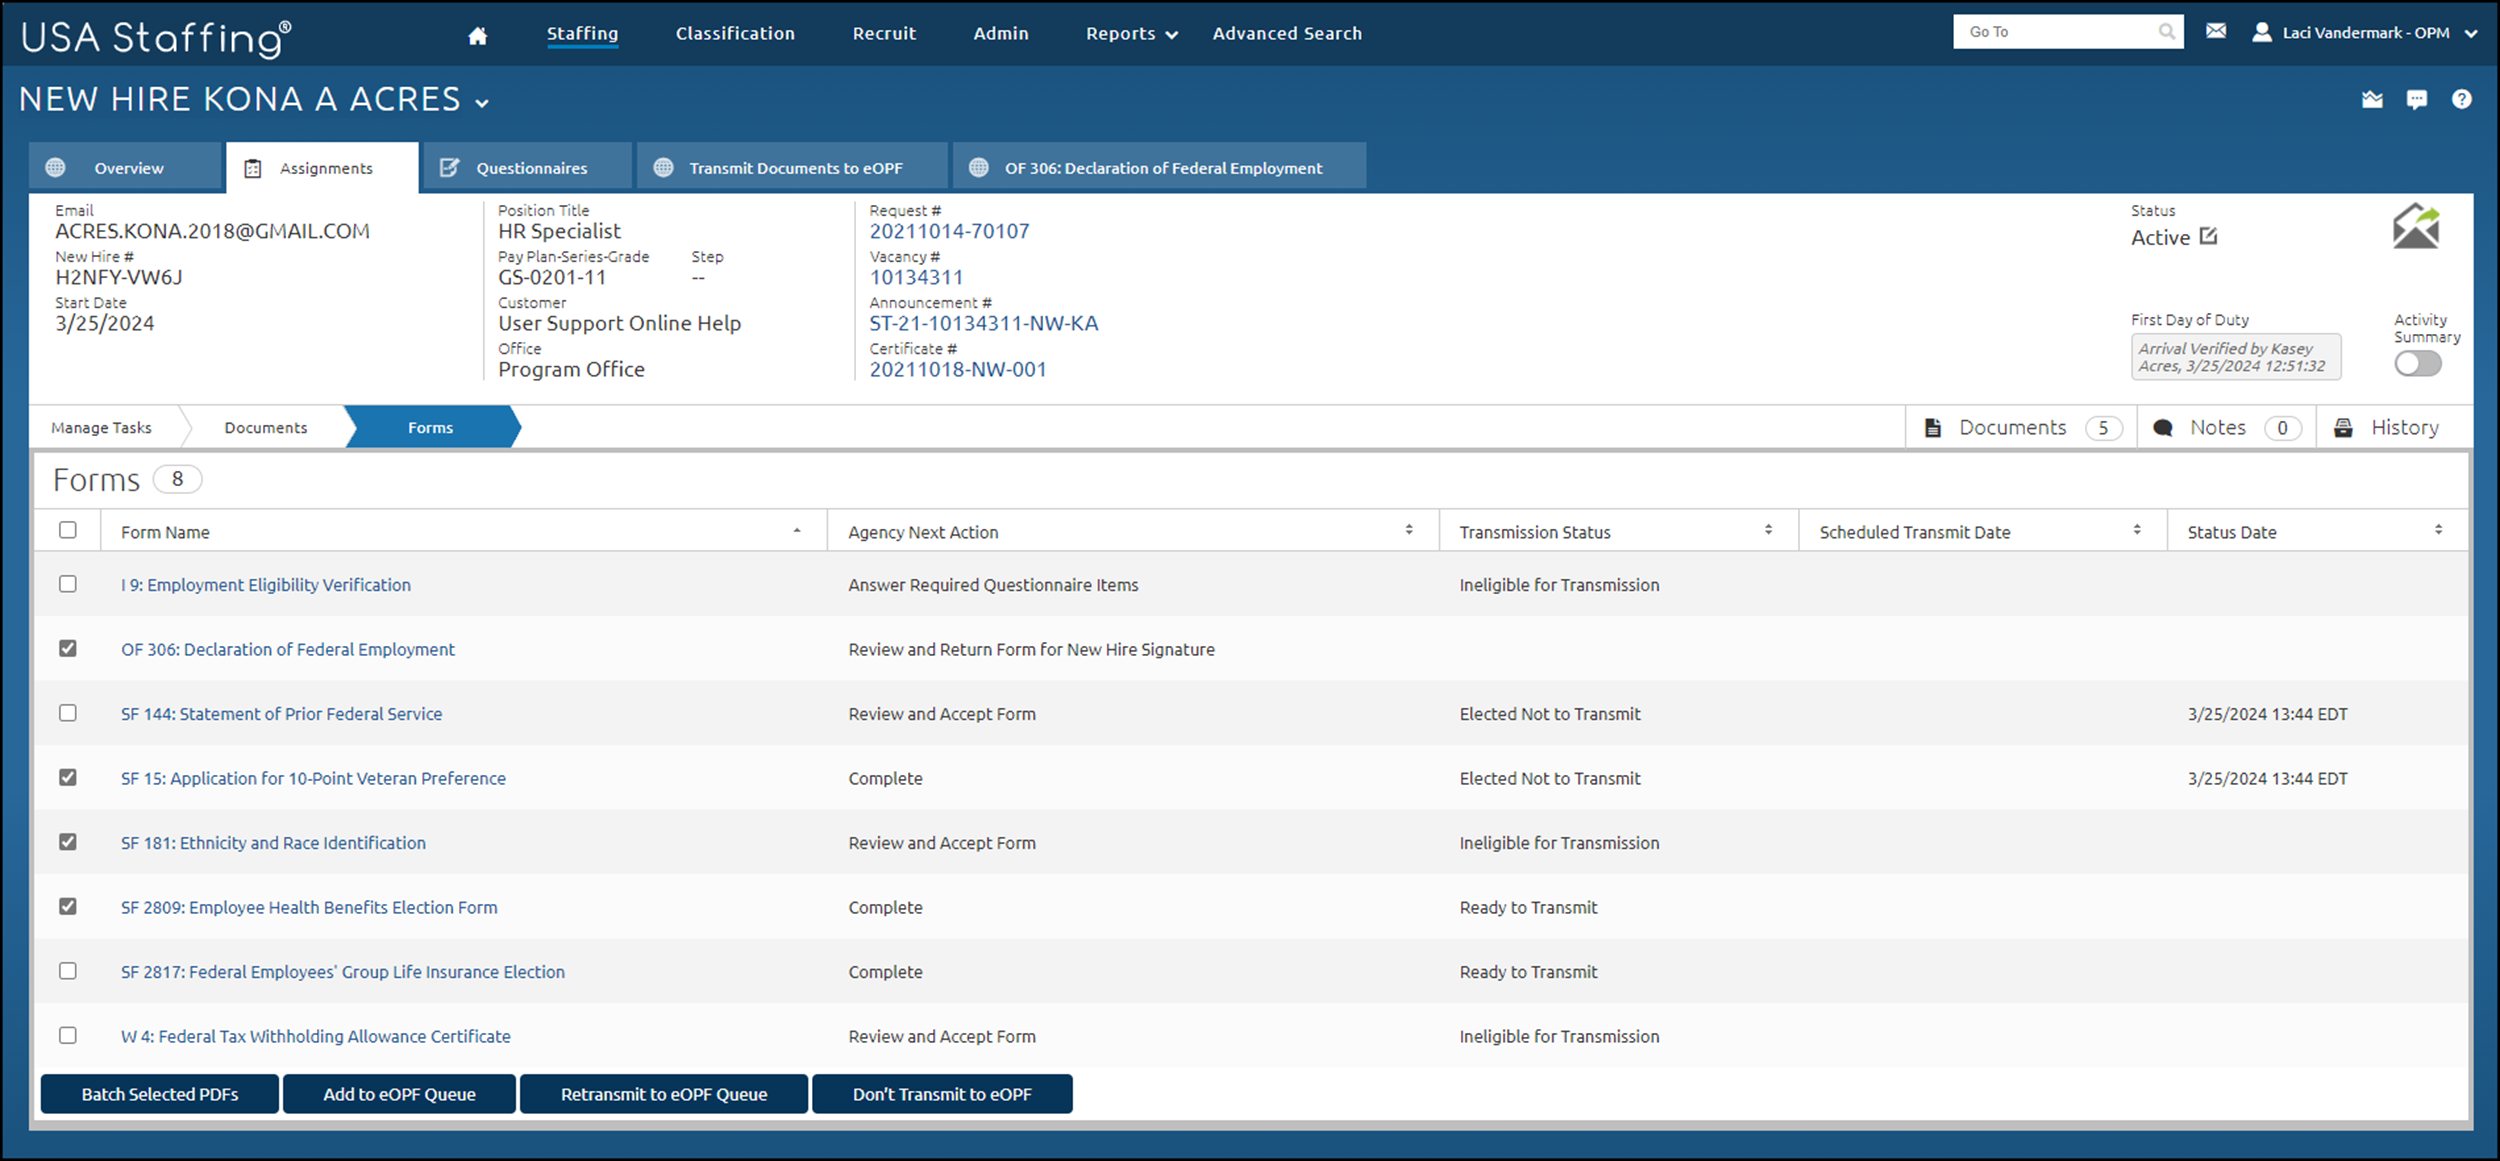Click the Batch Selected PDFs button
Viewport: 2500px width, 1161px height.
(x=159, y=1094)
